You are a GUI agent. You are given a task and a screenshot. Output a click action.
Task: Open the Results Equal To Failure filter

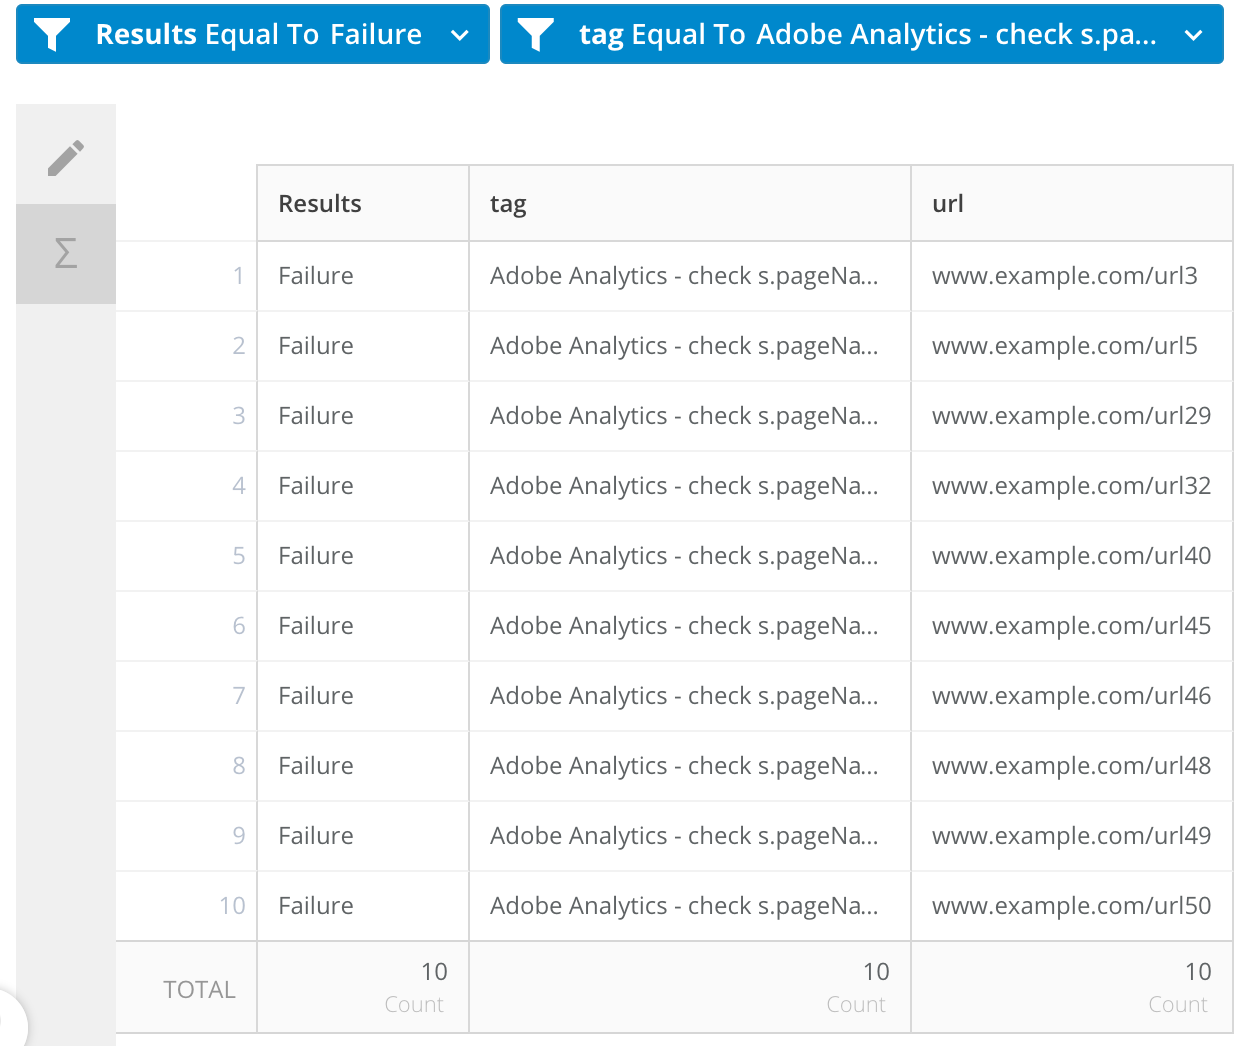pos(253,34)
